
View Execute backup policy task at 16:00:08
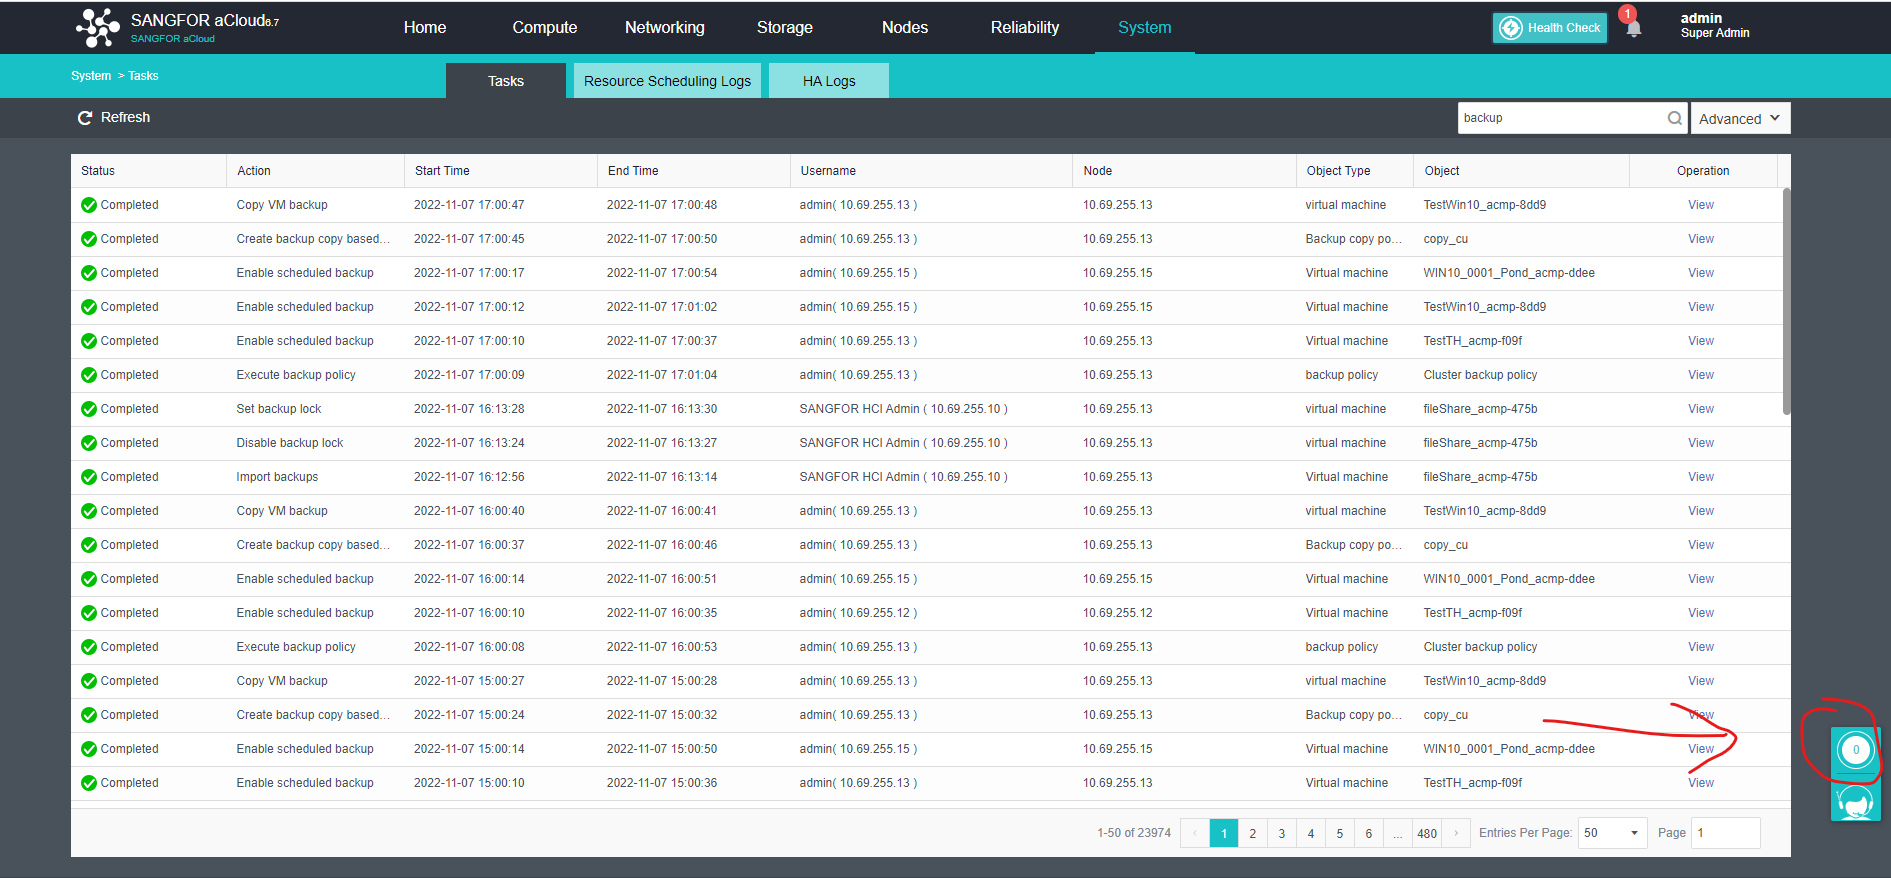click(x=1701, y=647)
